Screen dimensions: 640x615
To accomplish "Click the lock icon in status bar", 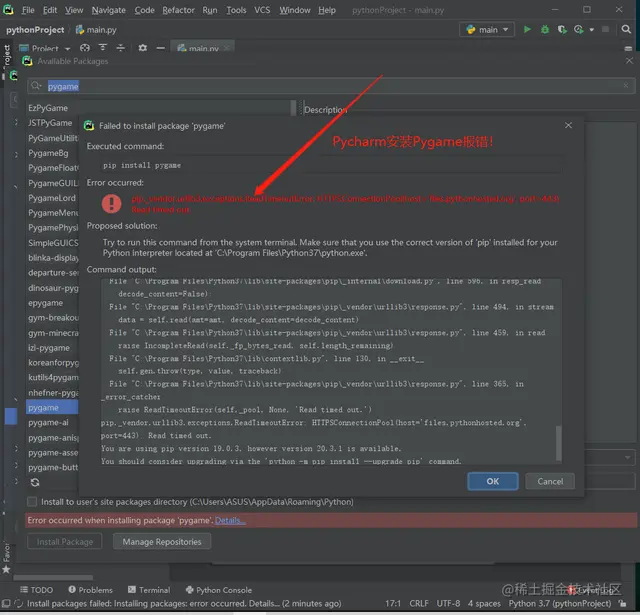I will (623, 604).
